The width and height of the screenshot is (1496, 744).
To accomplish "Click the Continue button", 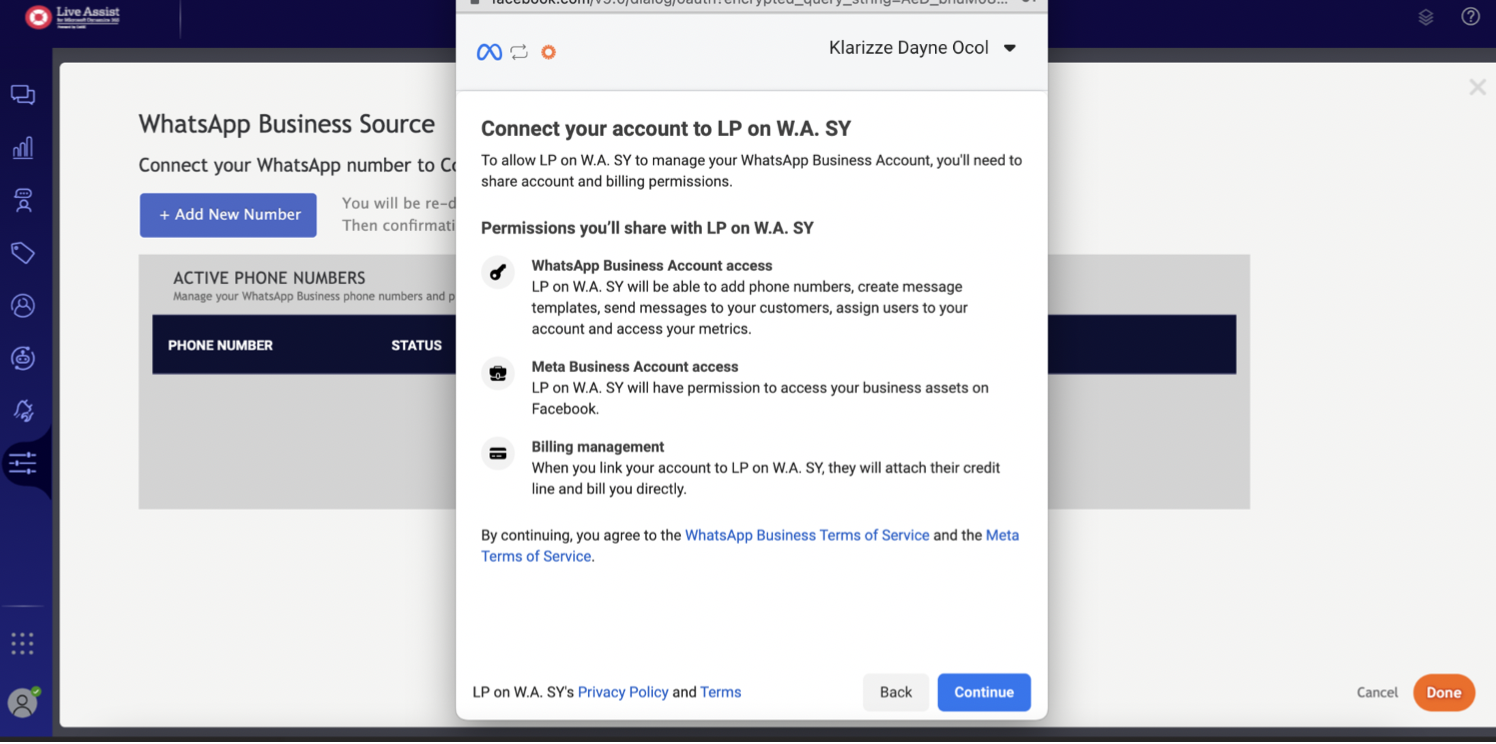I will coord(984,692).
